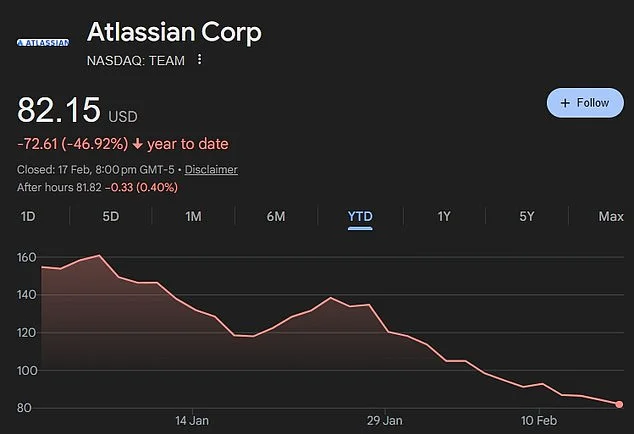
Task: Switch to the 1D range tab
Action: [x=28, y=216]
